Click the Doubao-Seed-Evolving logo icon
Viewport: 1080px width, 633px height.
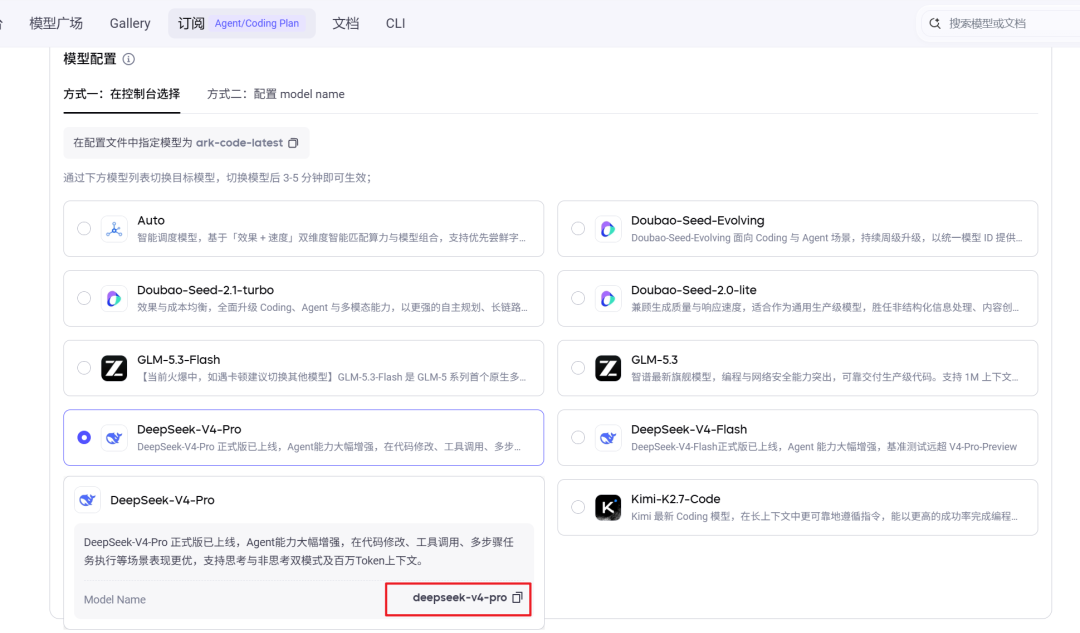pos(608,229)
